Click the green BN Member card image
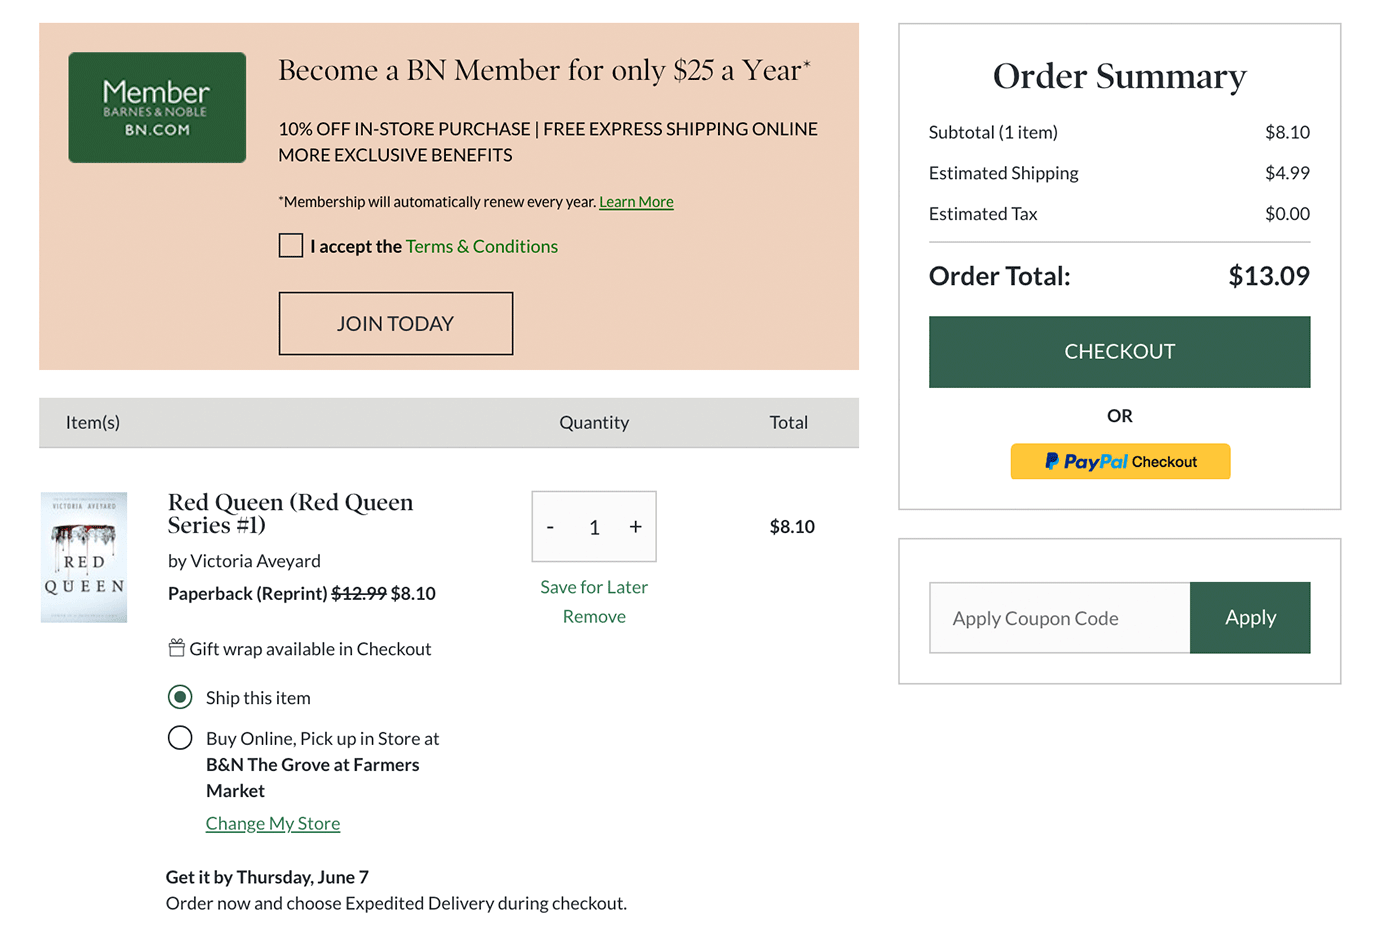 [157, 108]
